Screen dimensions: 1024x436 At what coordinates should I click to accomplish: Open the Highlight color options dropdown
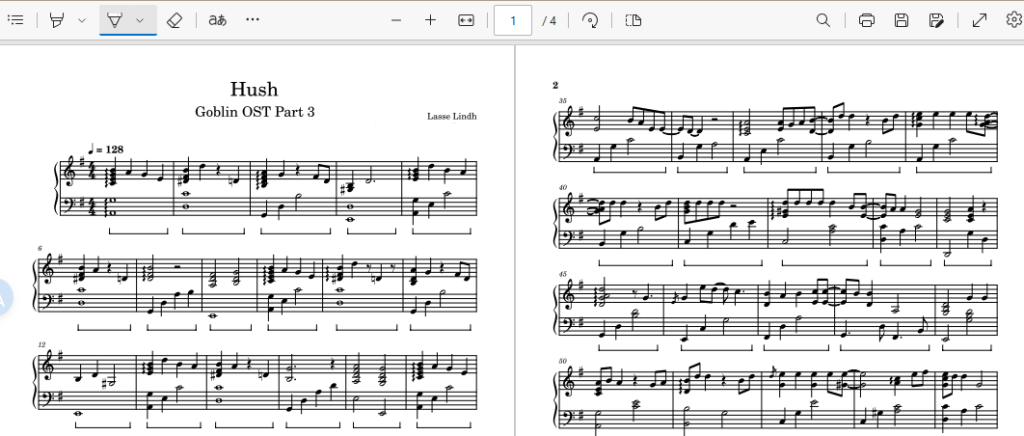pyautogui.click(x=140, y=20)
